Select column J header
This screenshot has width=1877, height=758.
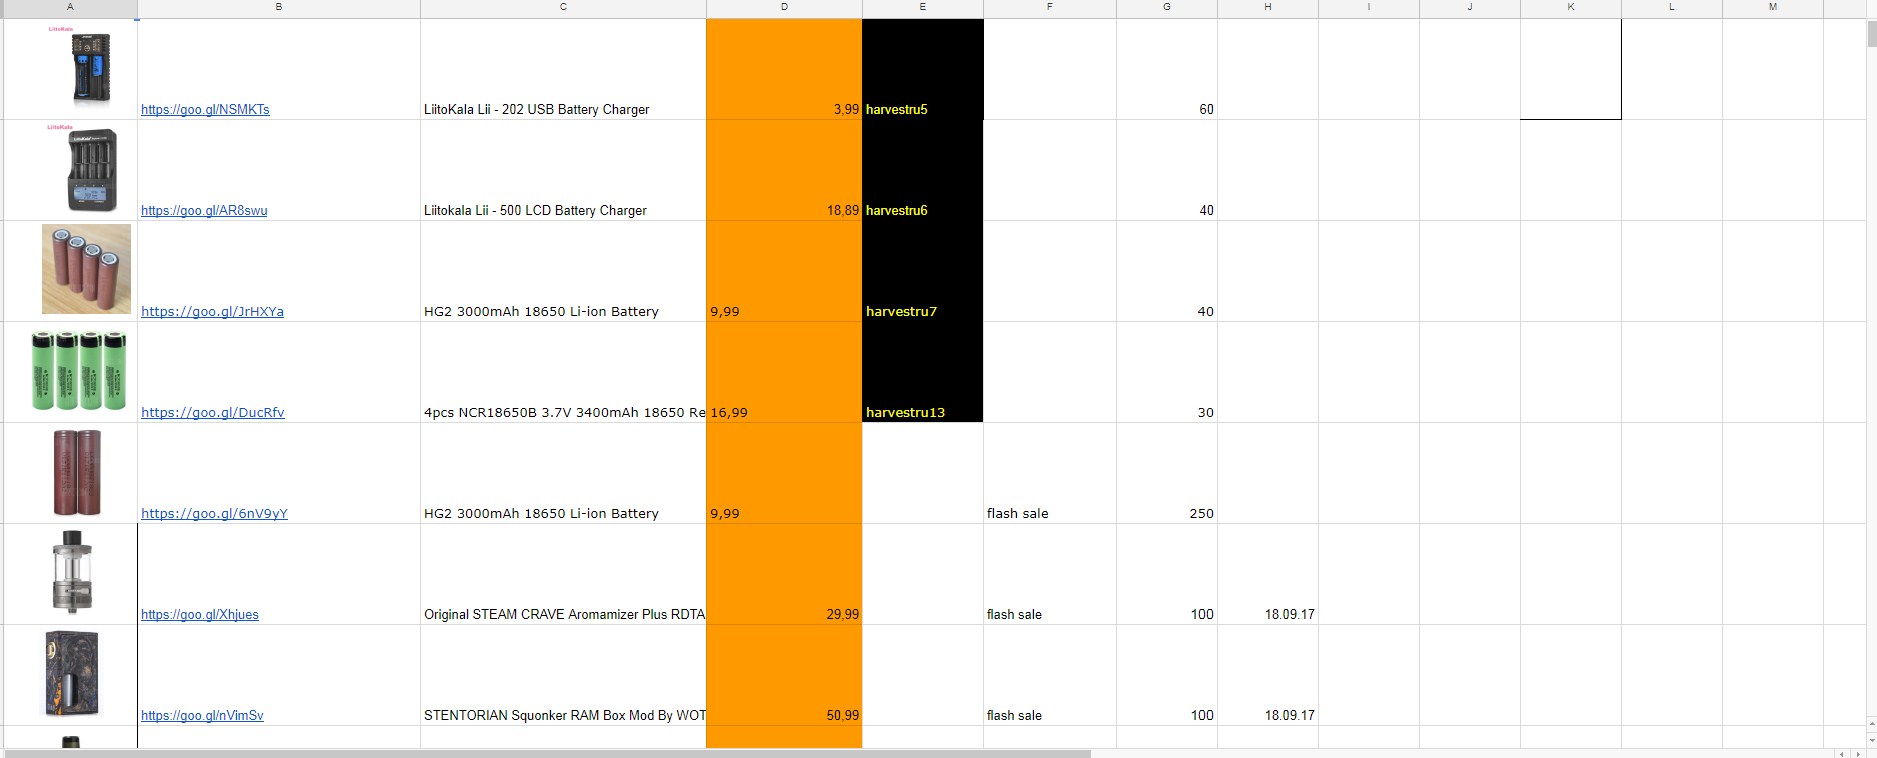pyautogui.click(x=1470, y=7)
